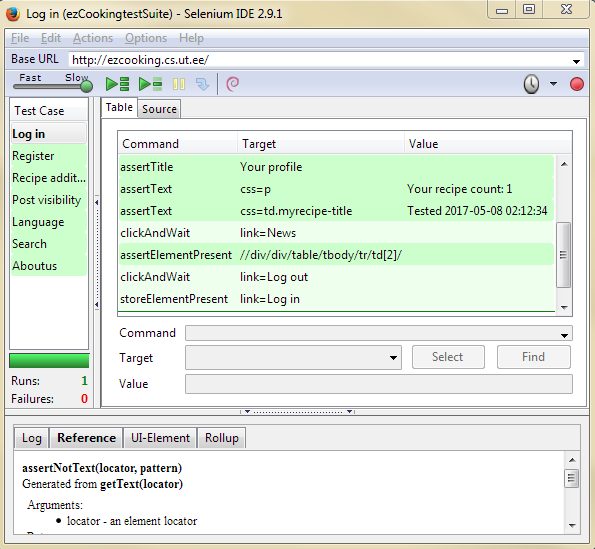Open the File menu
This screenshot has height=549, width=595.
tap(20, 38)
